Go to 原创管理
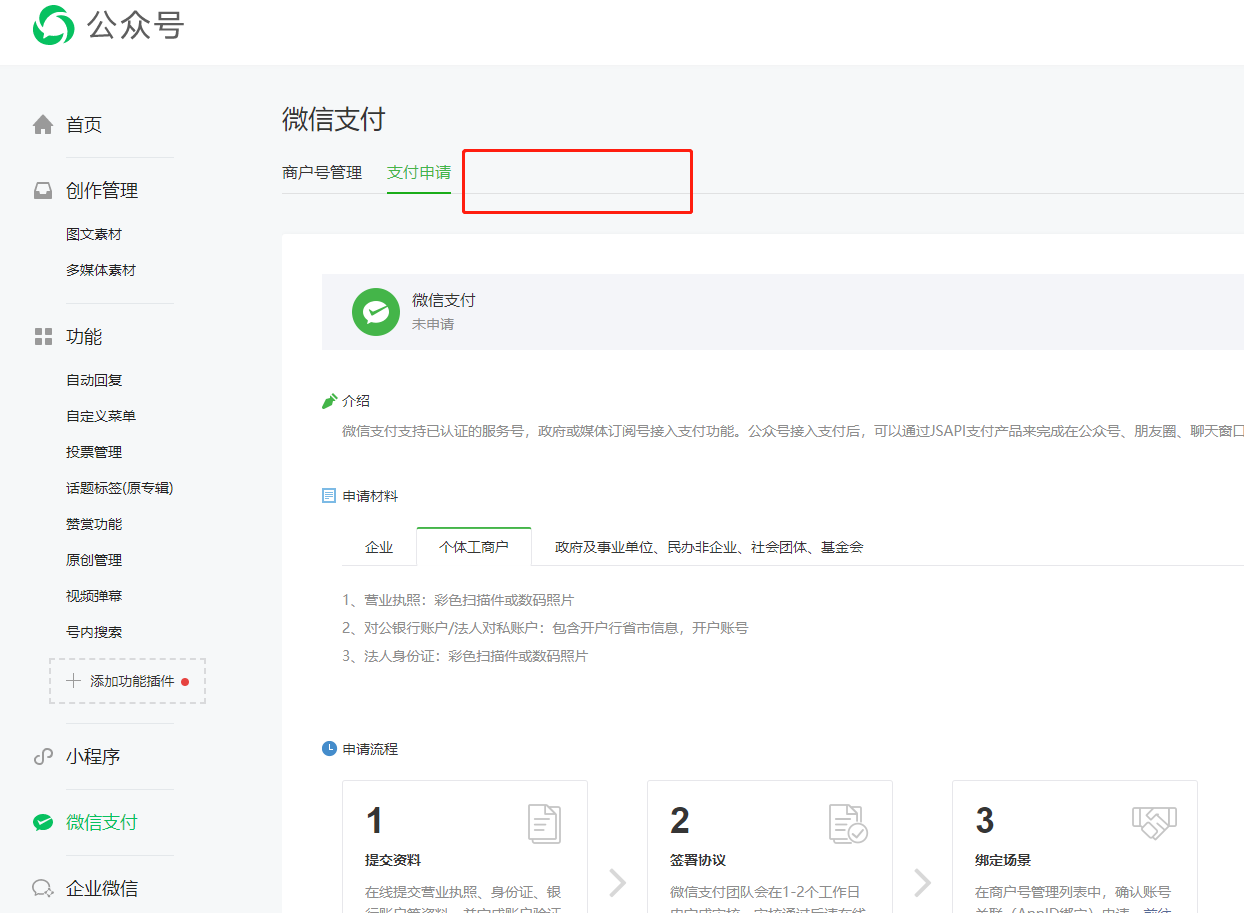The width and height of the screenshot is (1244, 913). [94, 560]
